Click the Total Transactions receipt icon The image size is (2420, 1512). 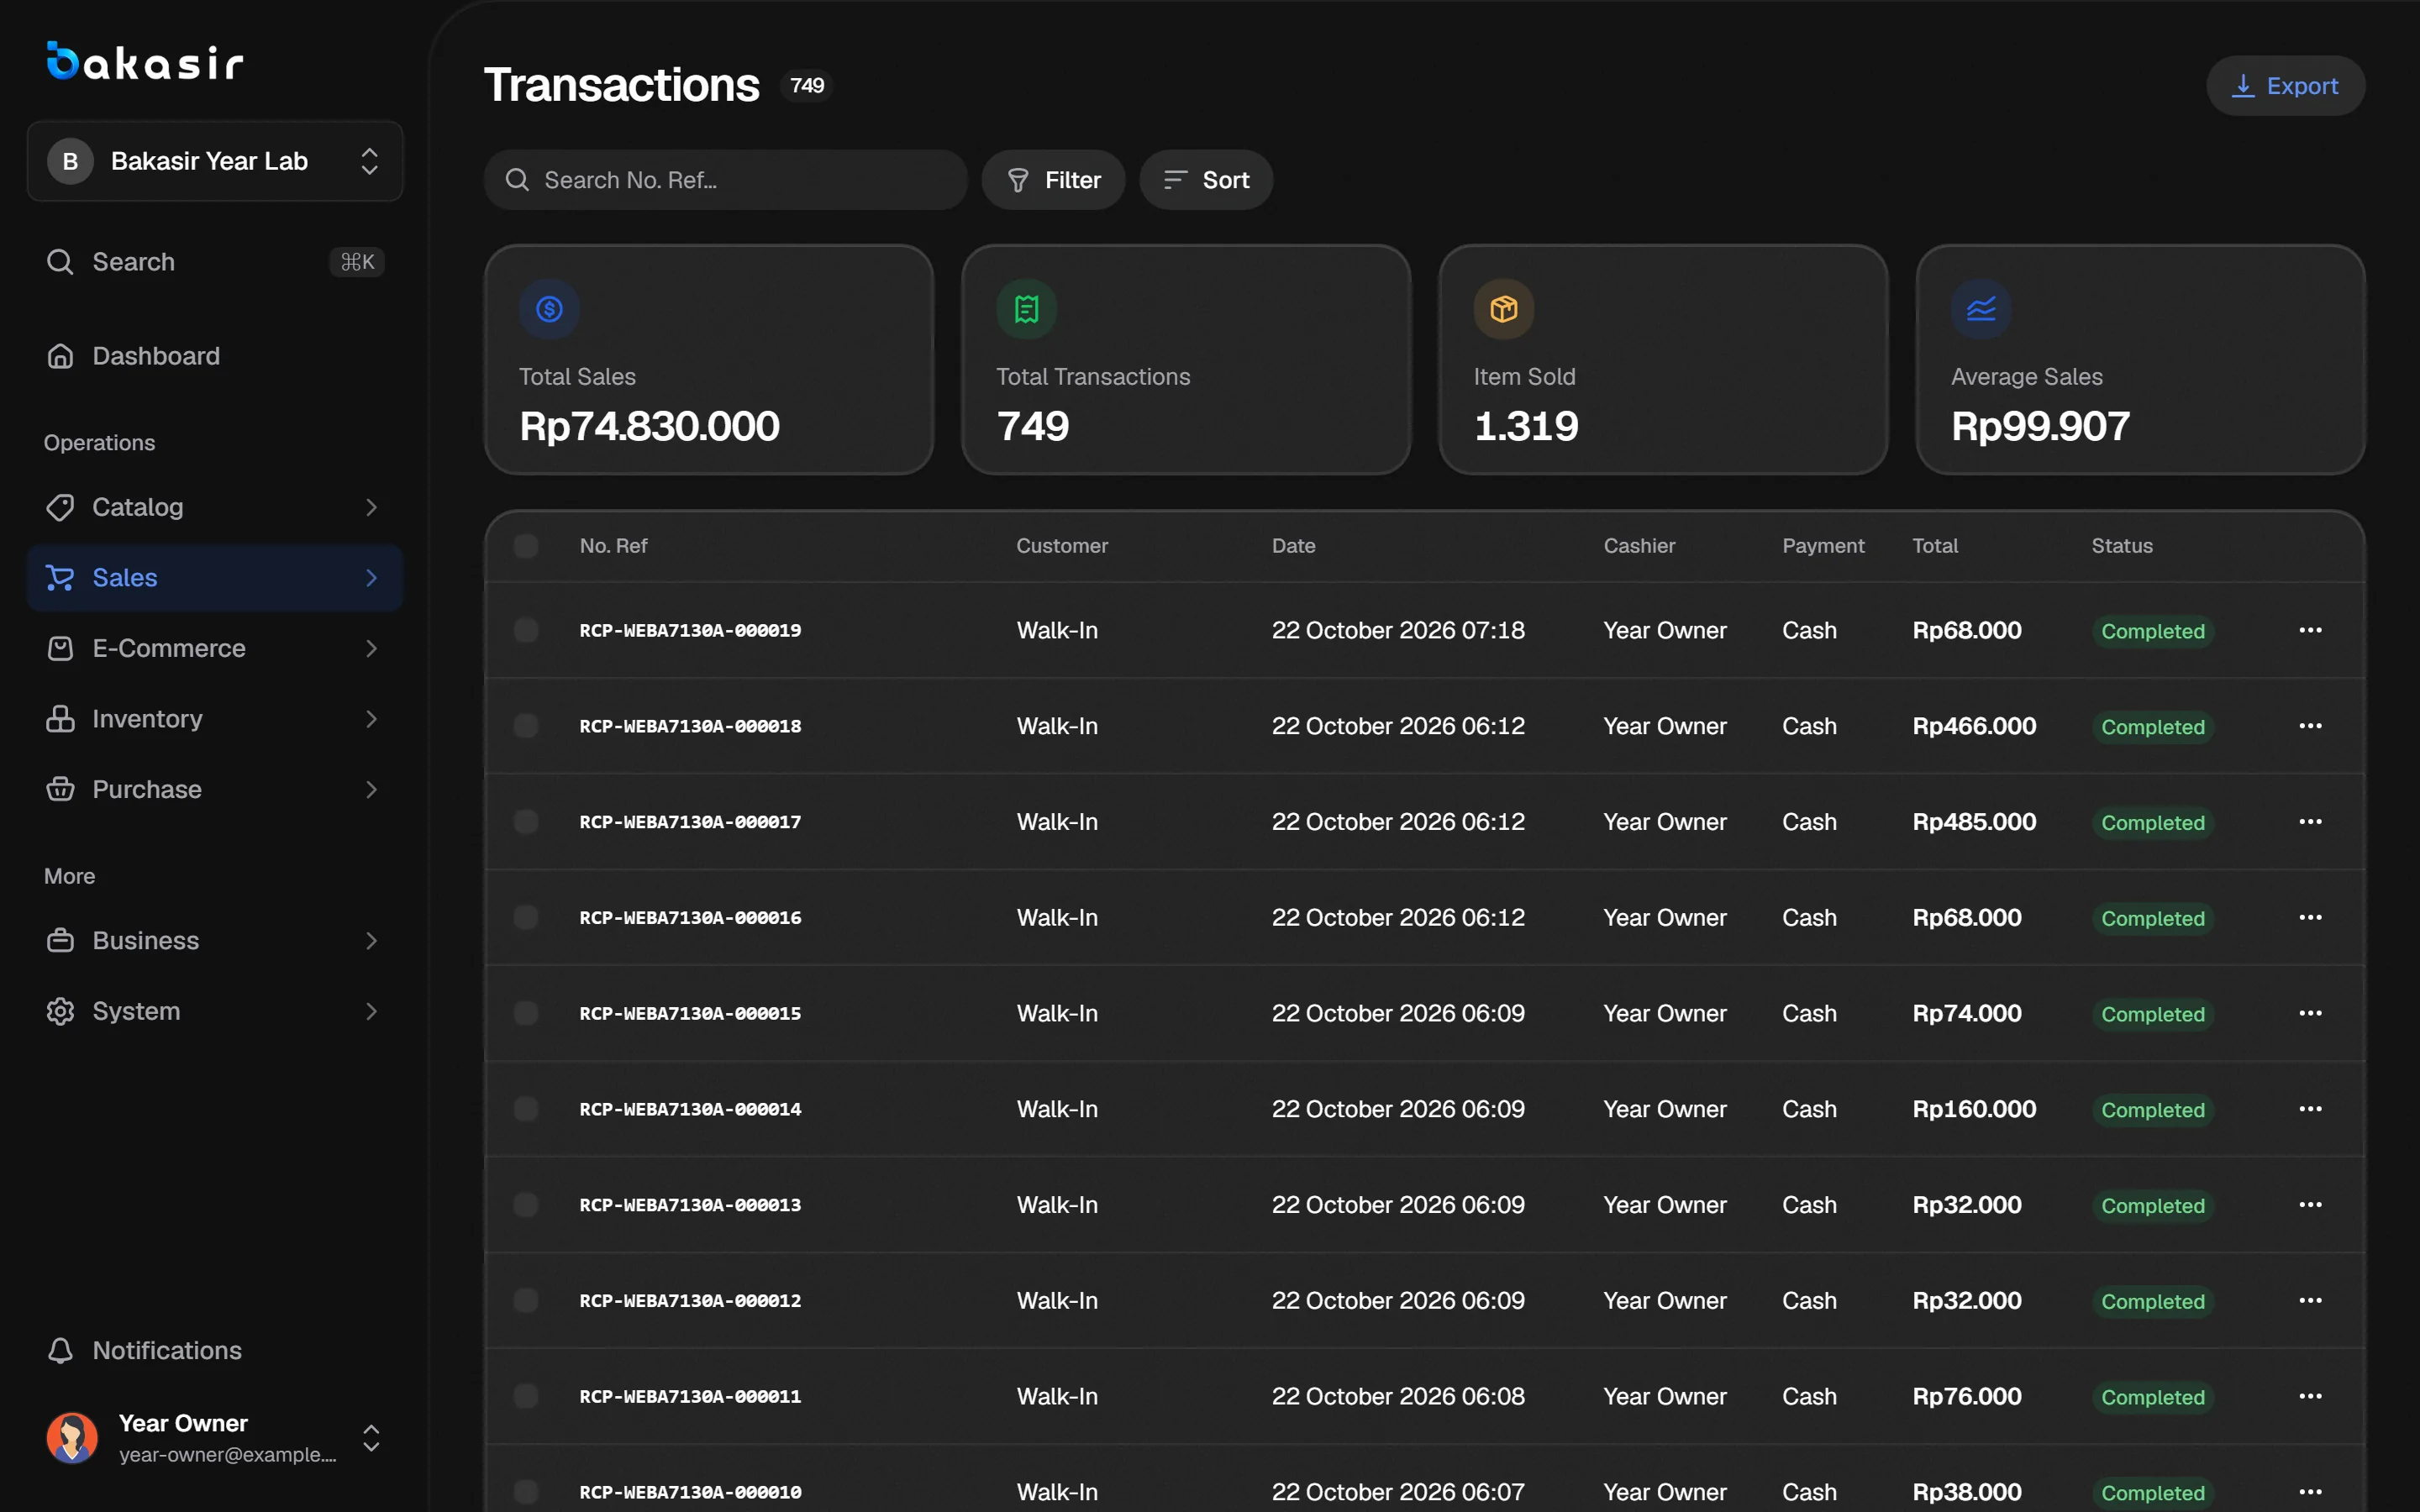pos(1026,309)
